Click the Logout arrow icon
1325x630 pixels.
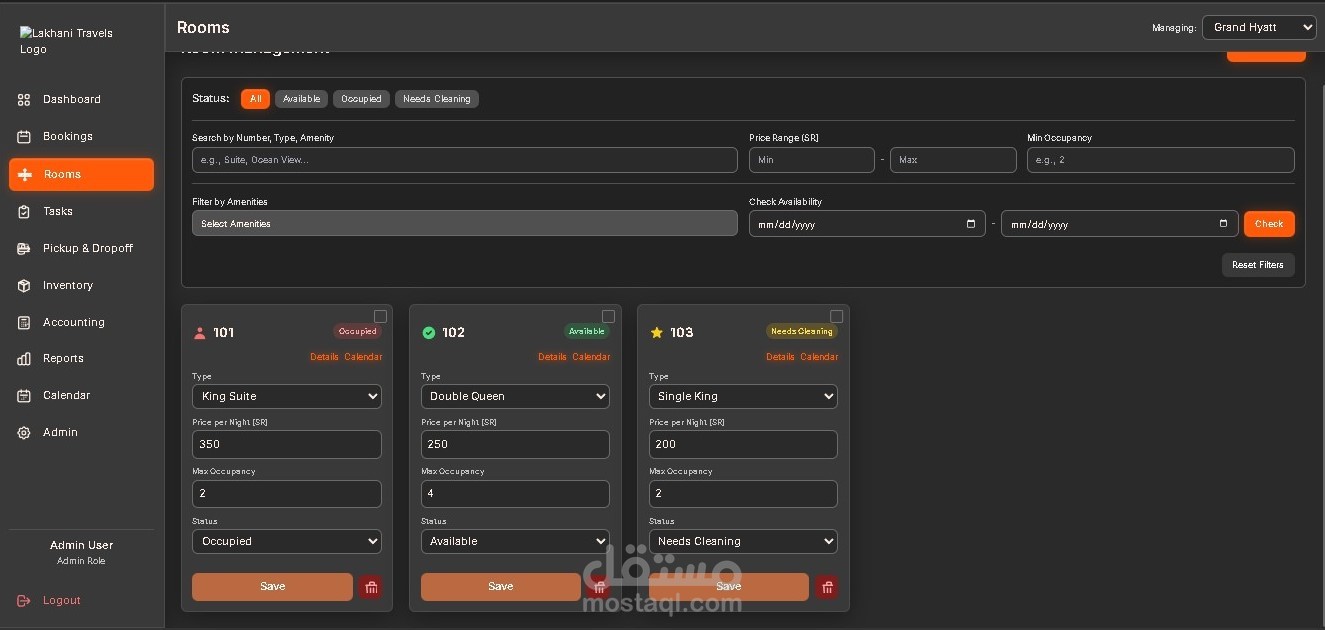coord(24,601)
